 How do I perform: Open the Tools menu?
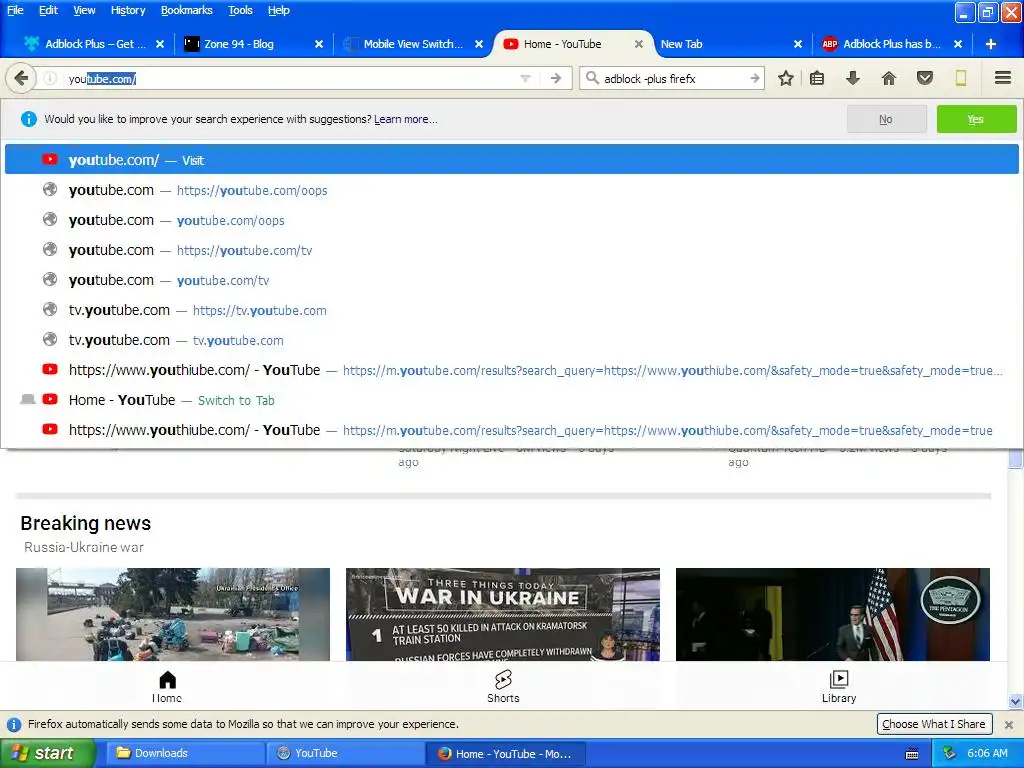tap(240, 10)
